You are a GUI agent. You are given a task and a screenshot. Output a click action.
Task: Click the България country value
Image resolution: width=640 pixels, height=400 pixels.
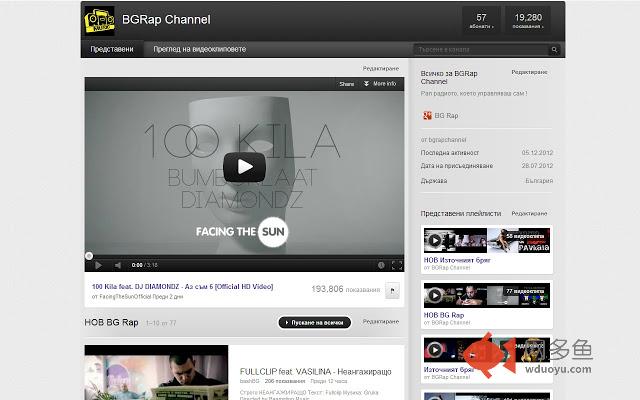pyautogui.click(x=539, y=180)
